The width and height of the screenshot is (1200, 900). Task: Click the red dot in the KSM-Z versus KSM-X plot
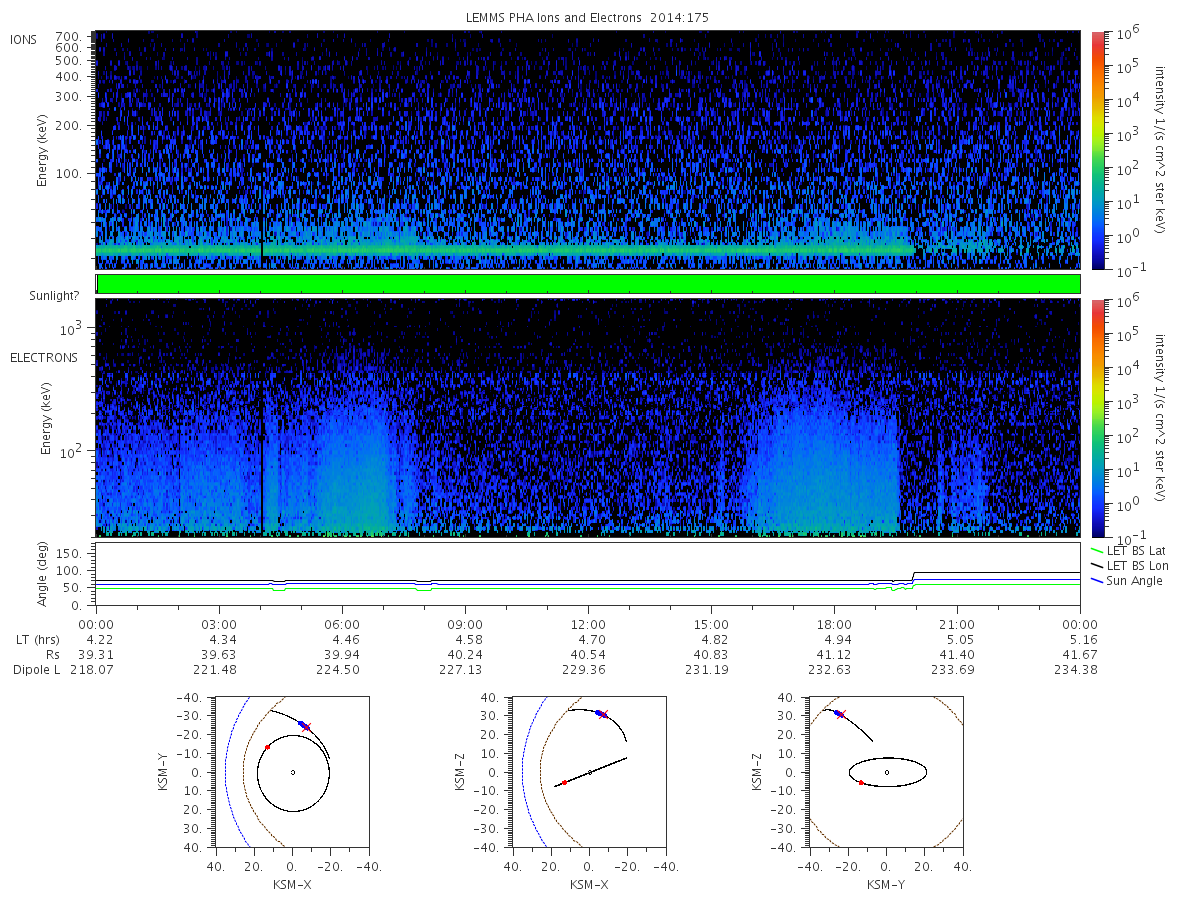(564, 782)
